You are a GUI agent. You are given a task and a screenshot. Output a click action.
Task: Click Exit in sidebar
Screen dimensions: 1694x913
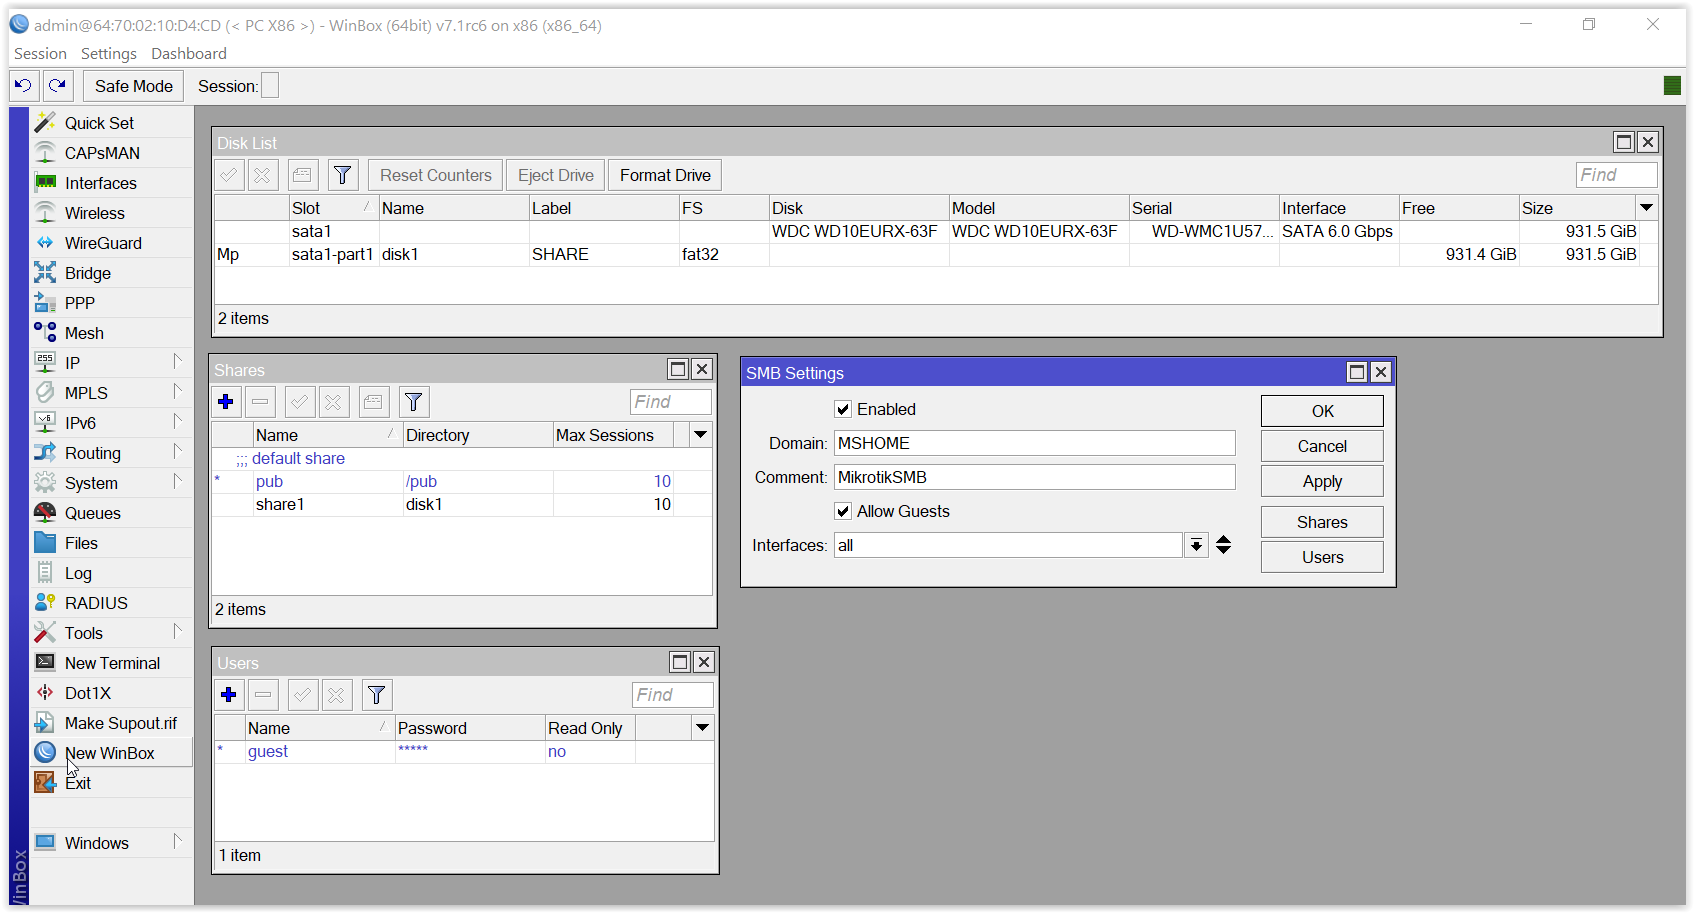pyautogui.click(x=112, y=783)
